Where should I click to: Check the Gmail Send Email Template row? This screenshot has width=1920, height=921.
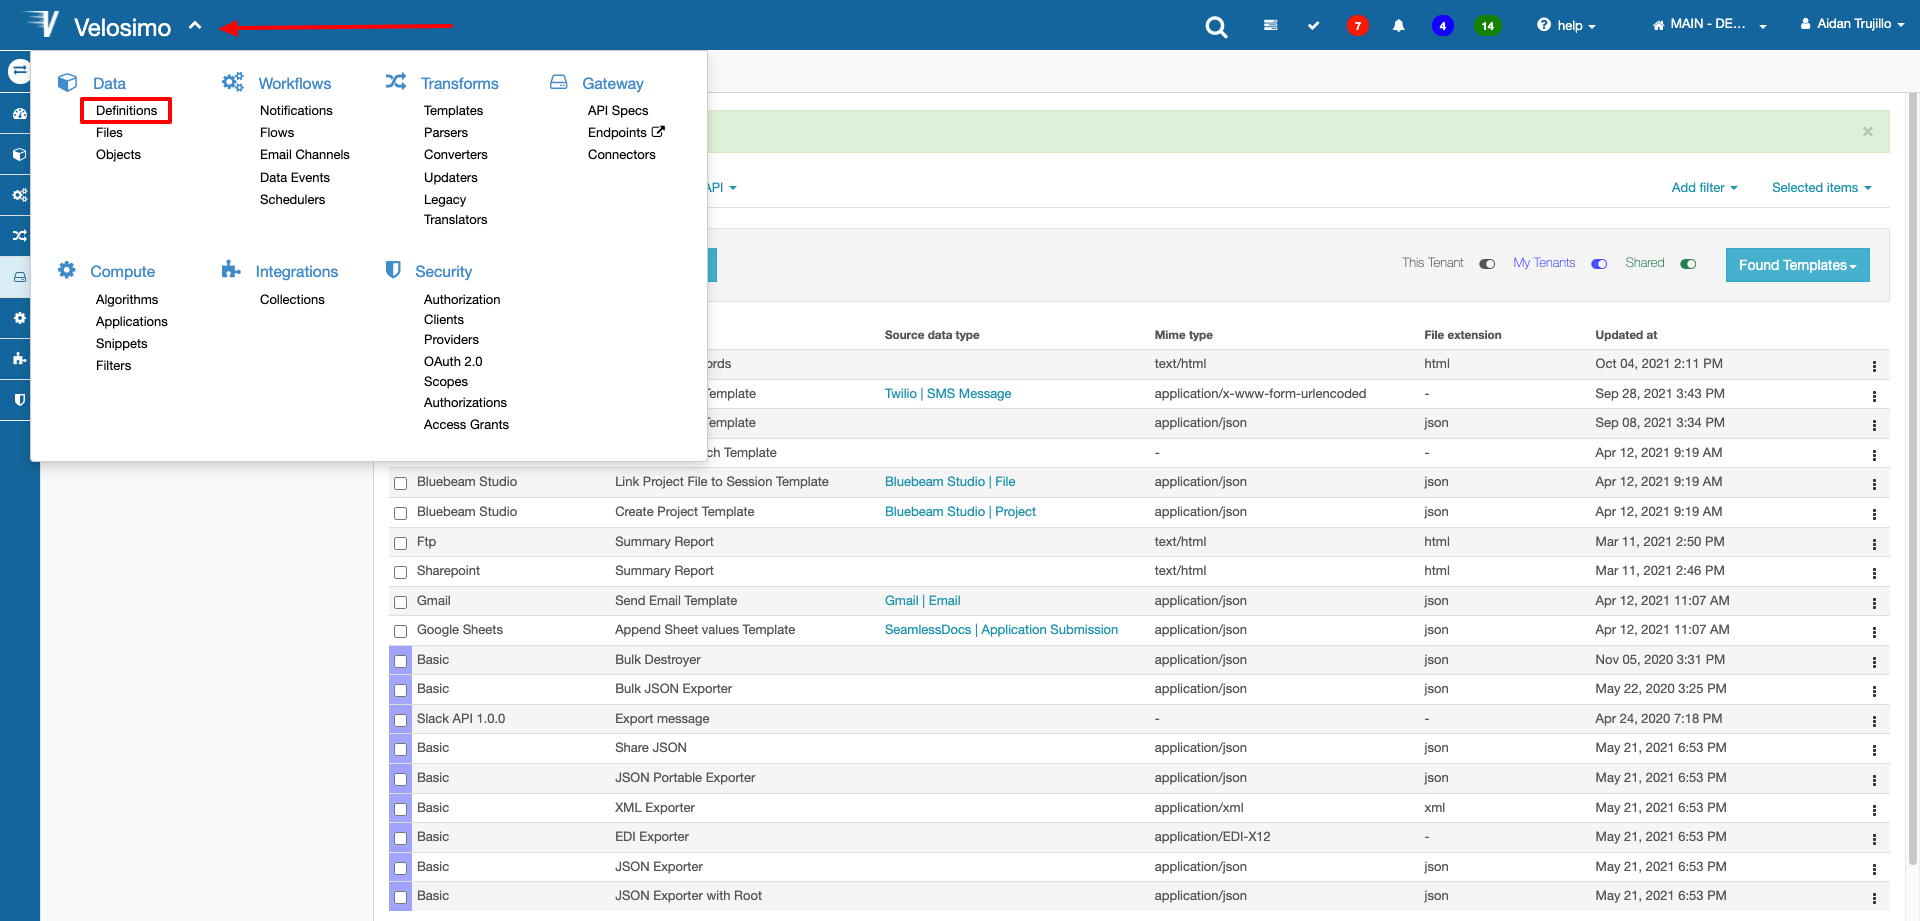pos(400,602)
